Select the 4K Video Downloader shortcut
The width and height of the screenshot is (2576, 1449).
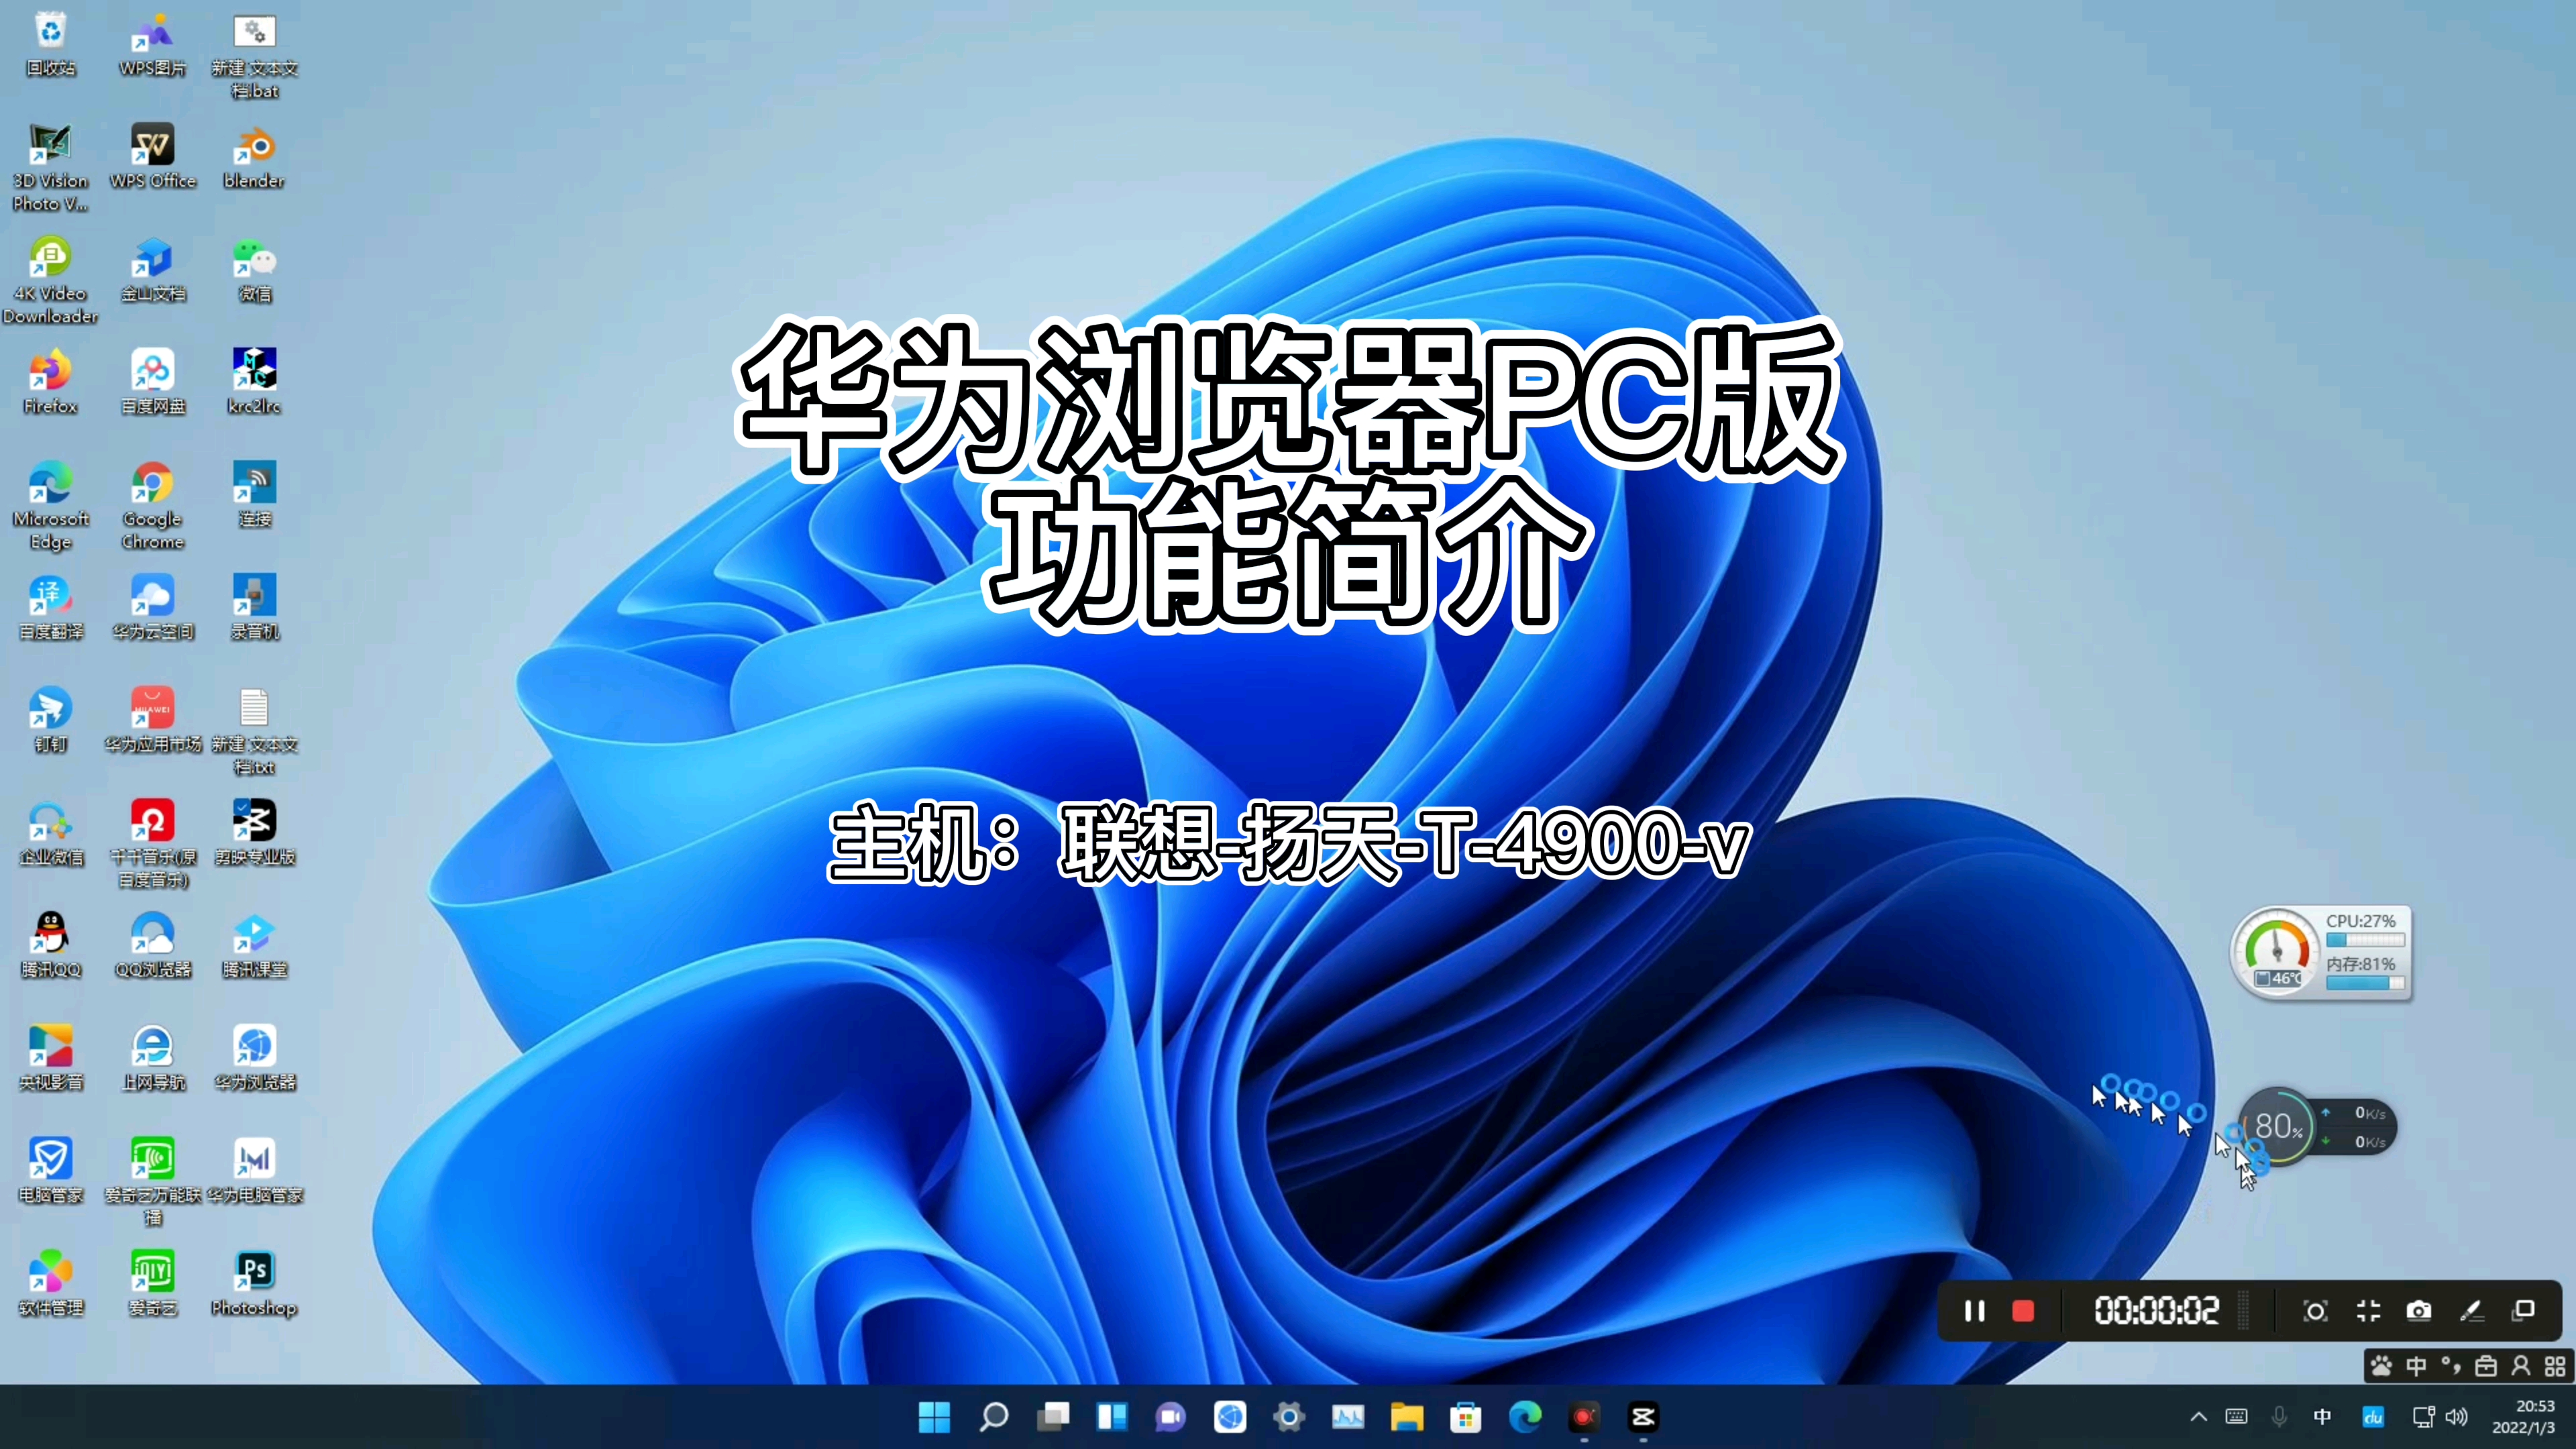(50, 281)
